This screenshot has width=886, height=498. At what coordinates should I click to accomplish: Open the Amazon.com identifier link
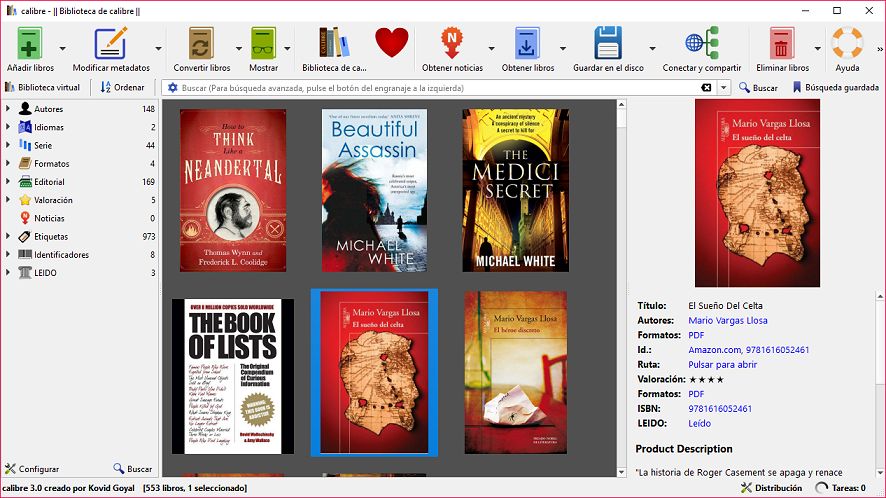[714, 350]
